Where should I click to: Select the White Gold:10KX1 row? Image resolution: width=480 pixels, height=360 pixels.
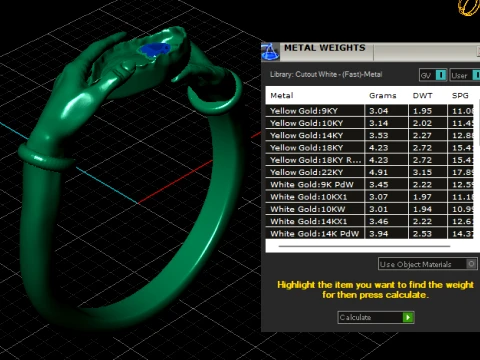(x=369, y=197)
